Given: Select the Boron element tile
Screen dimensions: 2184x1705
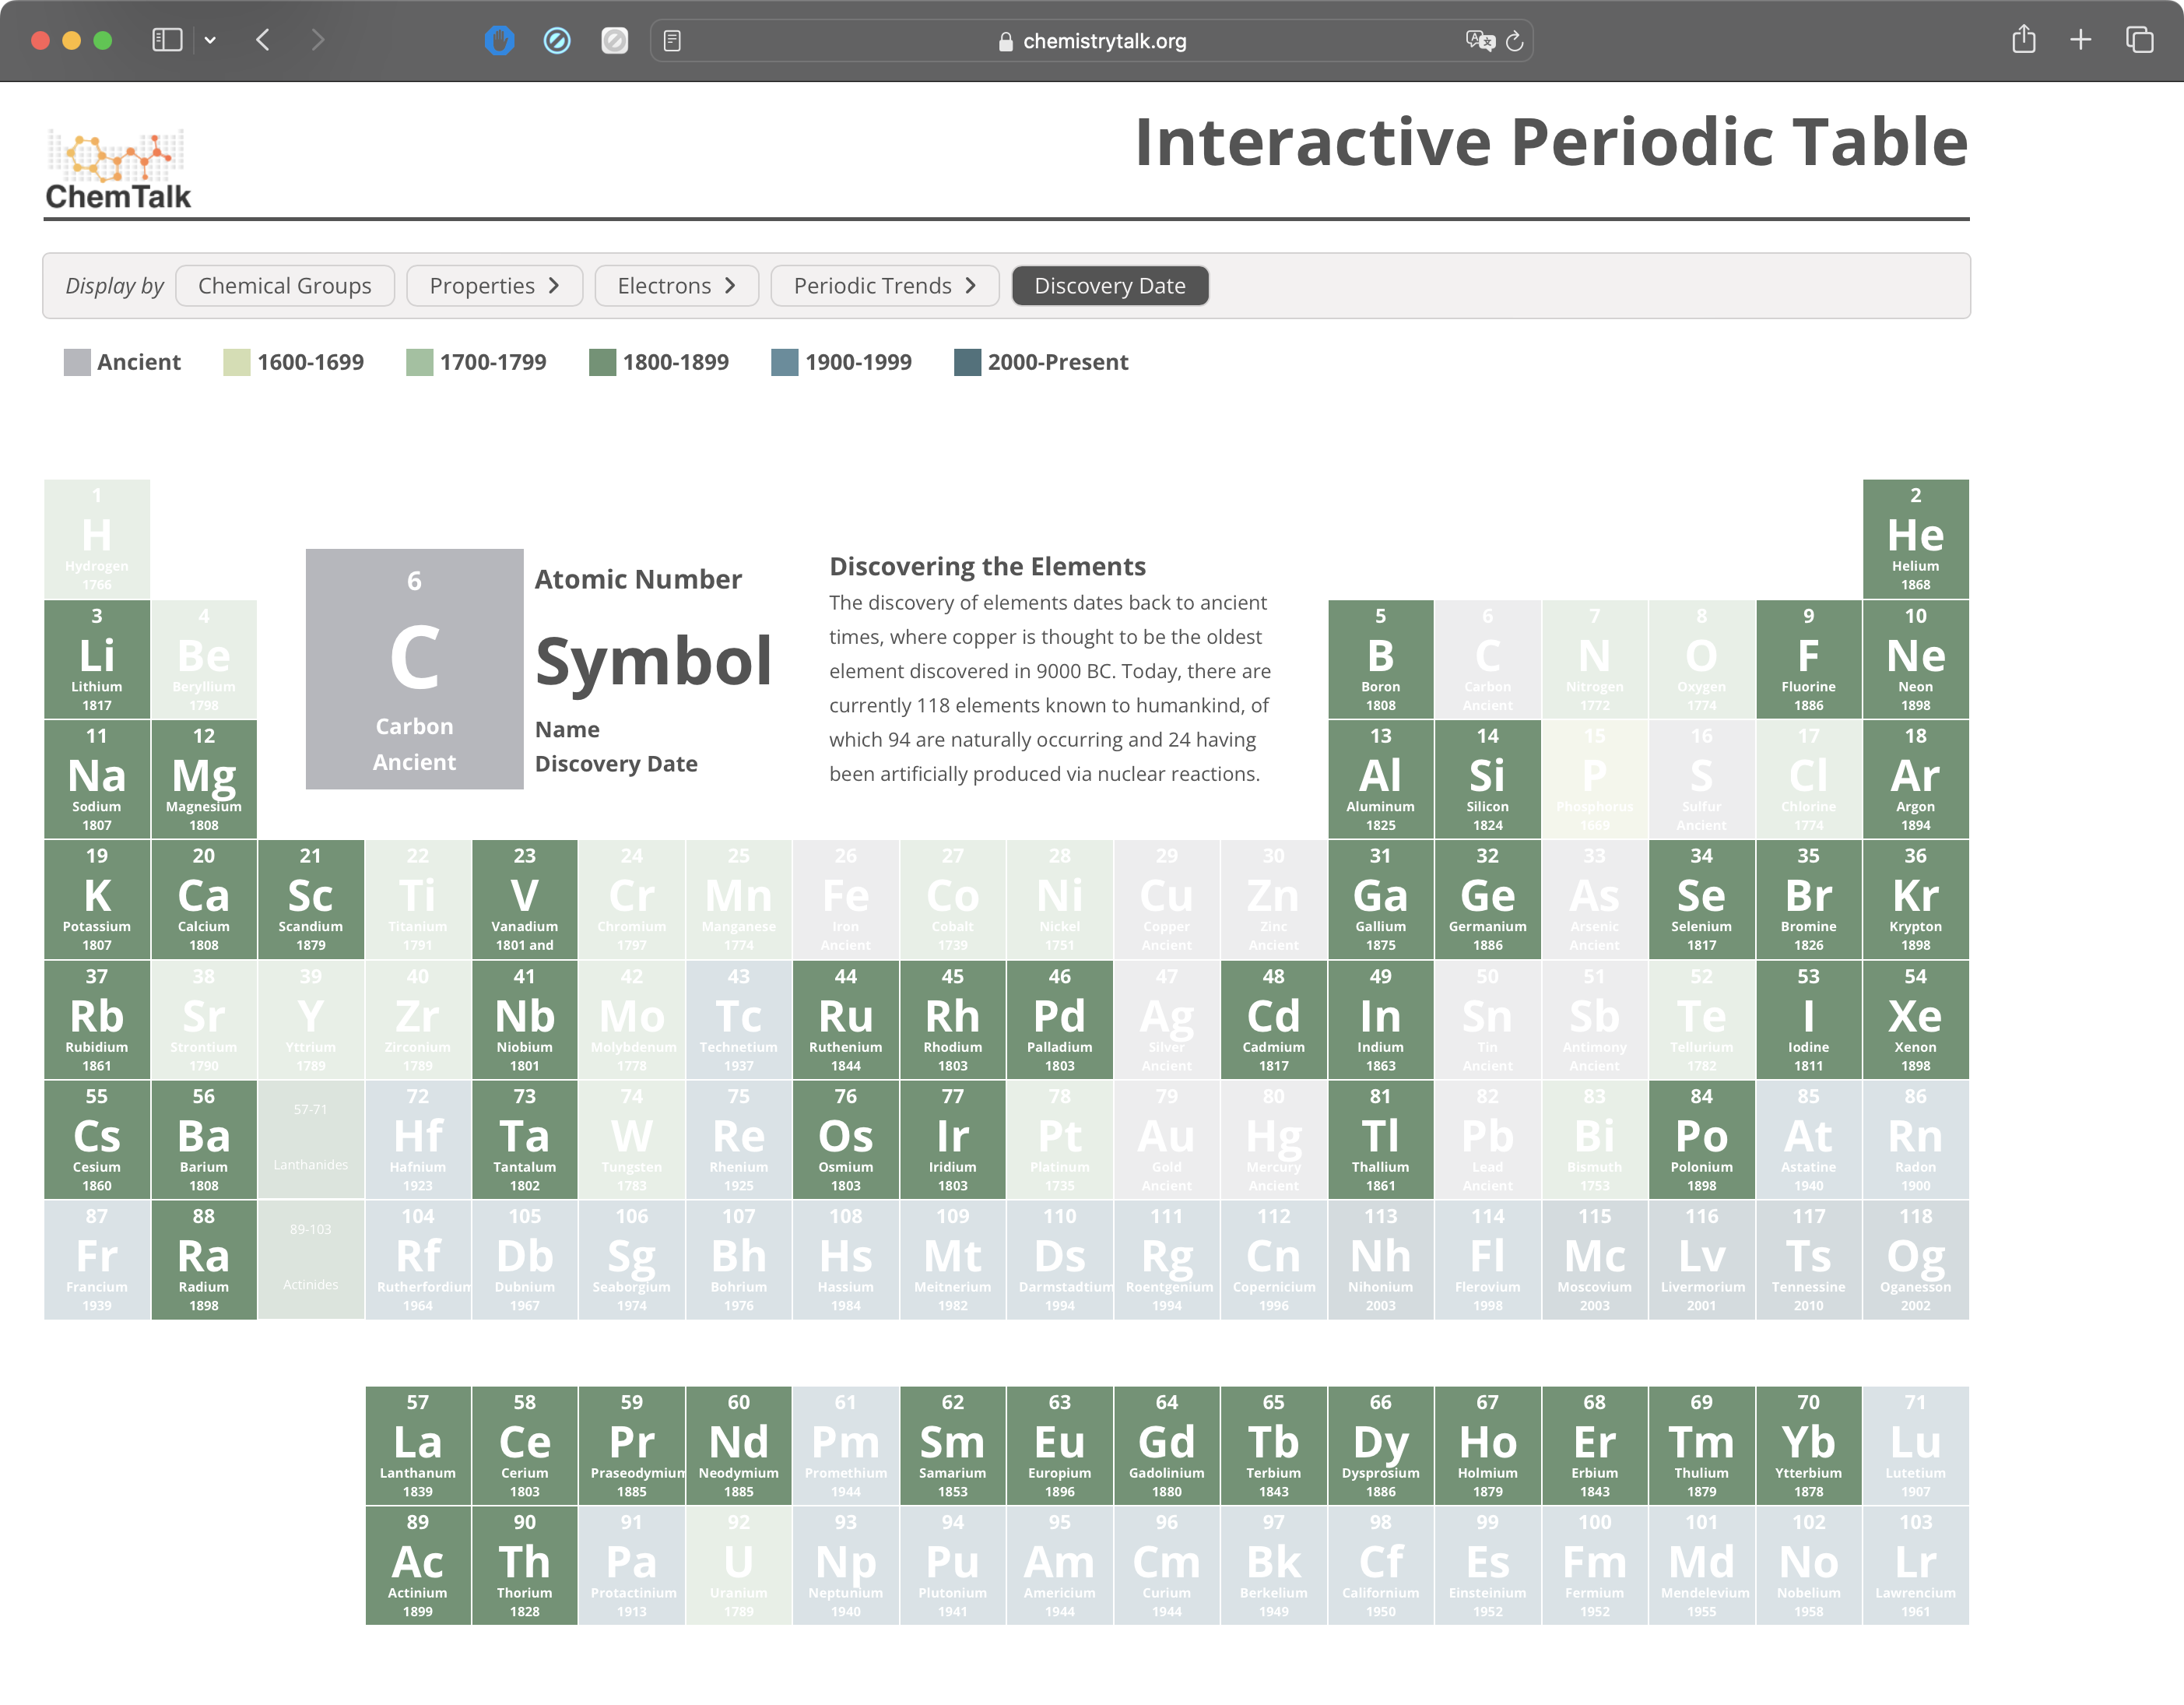Looking at the screenshot, I should click(1380, 659).
